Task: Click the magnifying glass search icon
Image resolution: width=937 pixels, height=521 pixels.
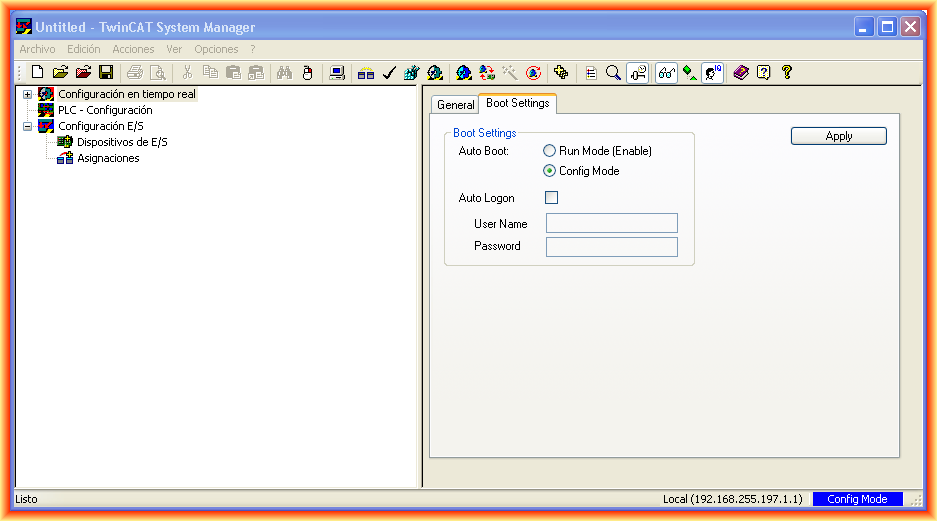Action: 613,72
